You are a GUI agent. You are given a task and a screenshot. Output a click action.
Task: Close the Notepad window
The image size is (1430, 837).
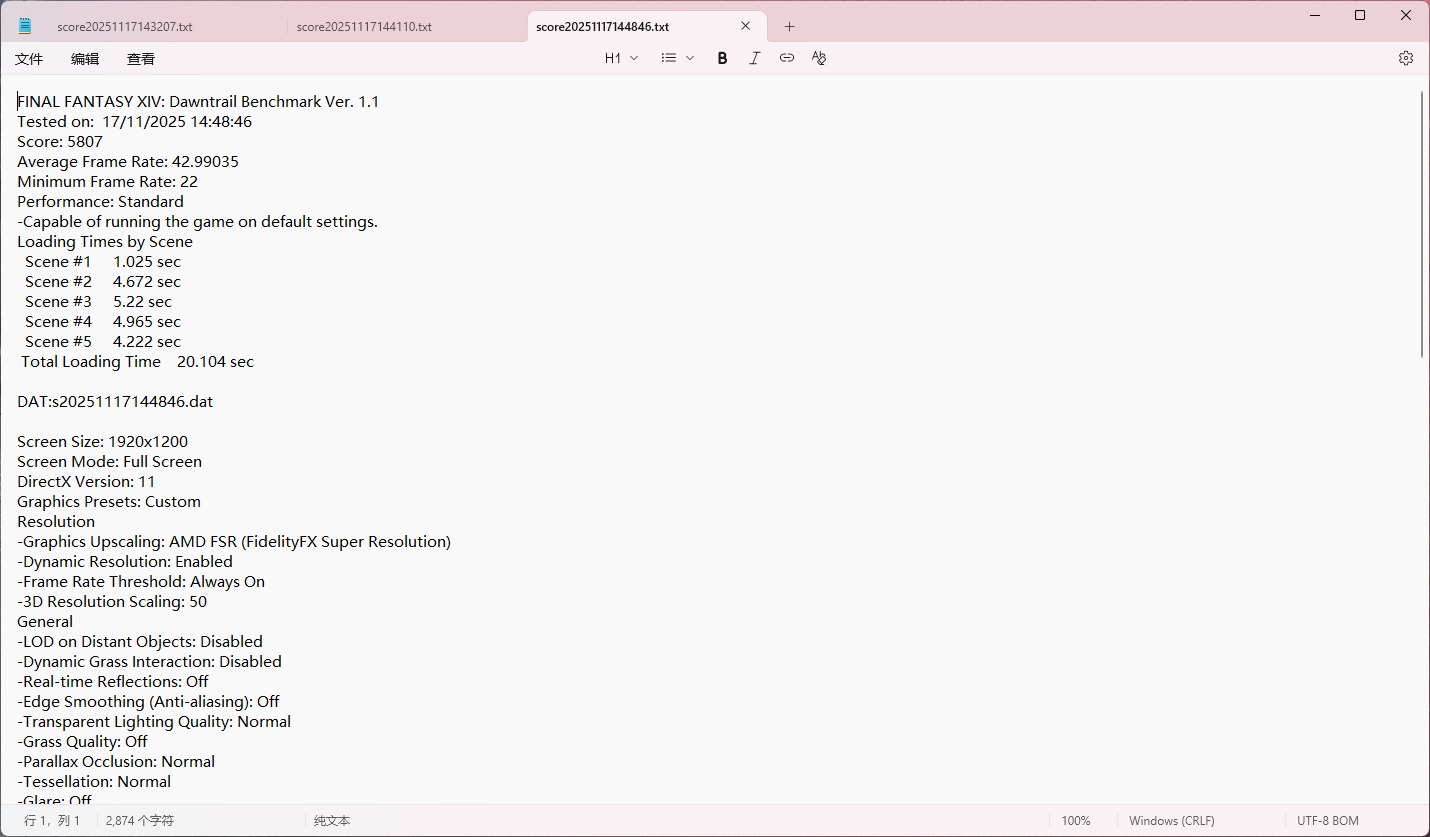pos(1406,15)
